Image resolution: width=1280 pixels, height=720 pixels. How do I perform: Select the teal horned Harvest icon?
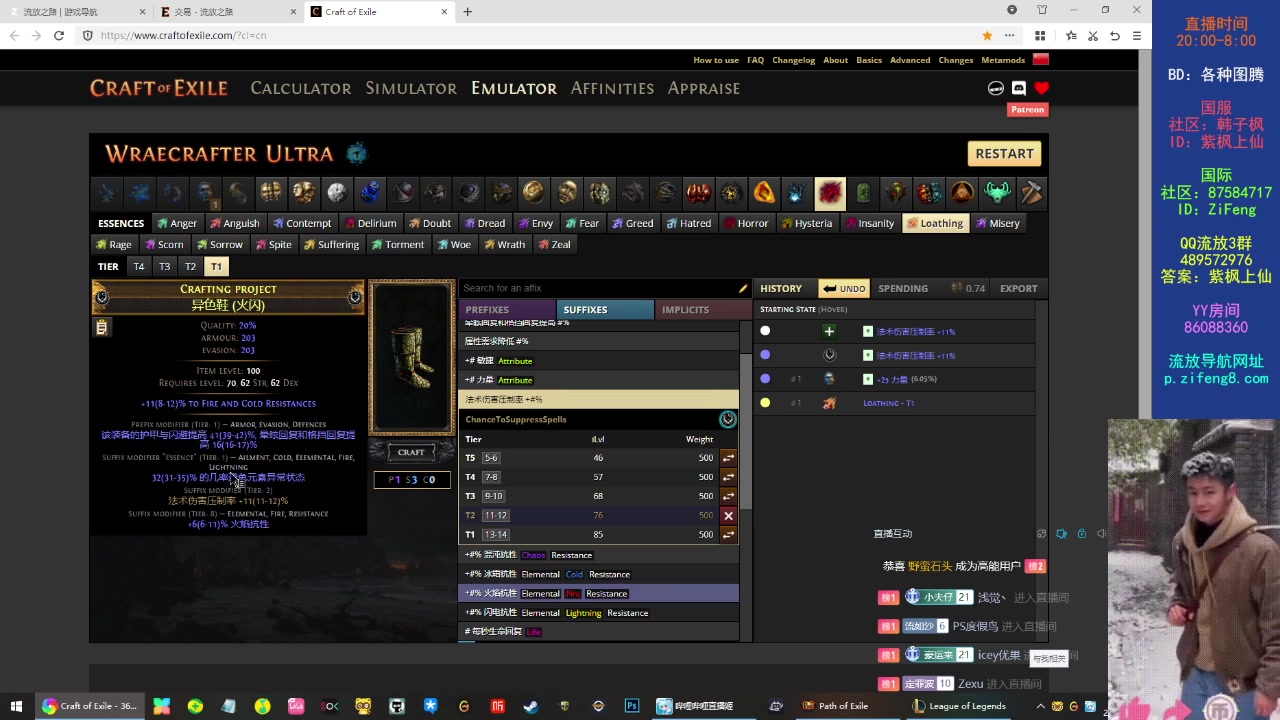pyautogui.click(x=996, y=192)
